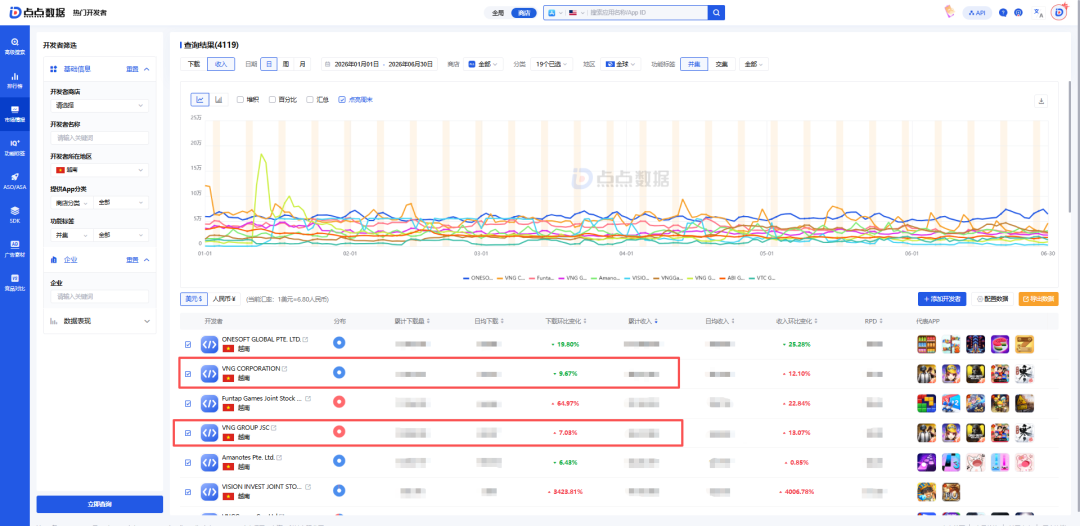Open the 开发者所在地区 country dropdown

coord(99,170)
